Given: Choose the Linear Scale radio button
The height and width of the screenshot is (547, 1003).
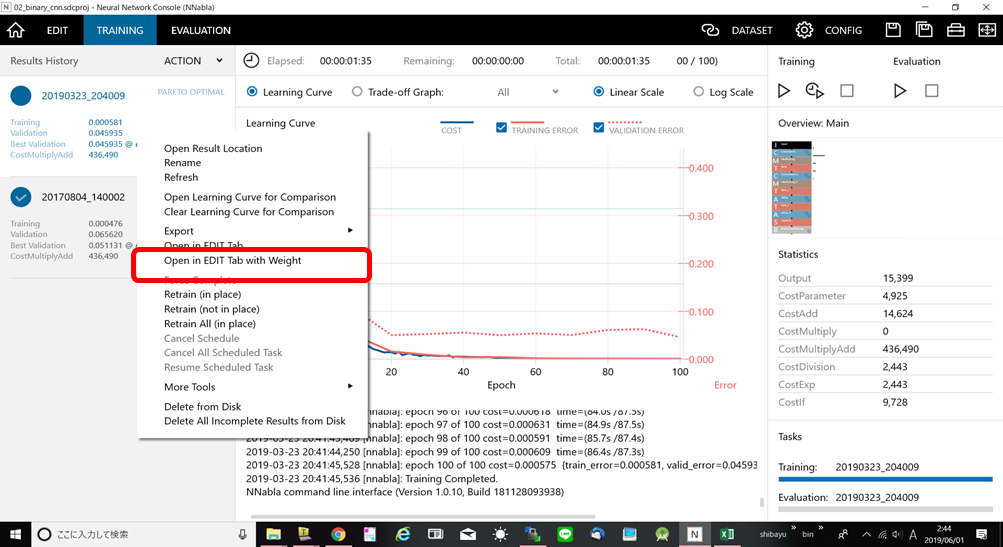Looking at the screenshot, I should click(x=599, y=91).
